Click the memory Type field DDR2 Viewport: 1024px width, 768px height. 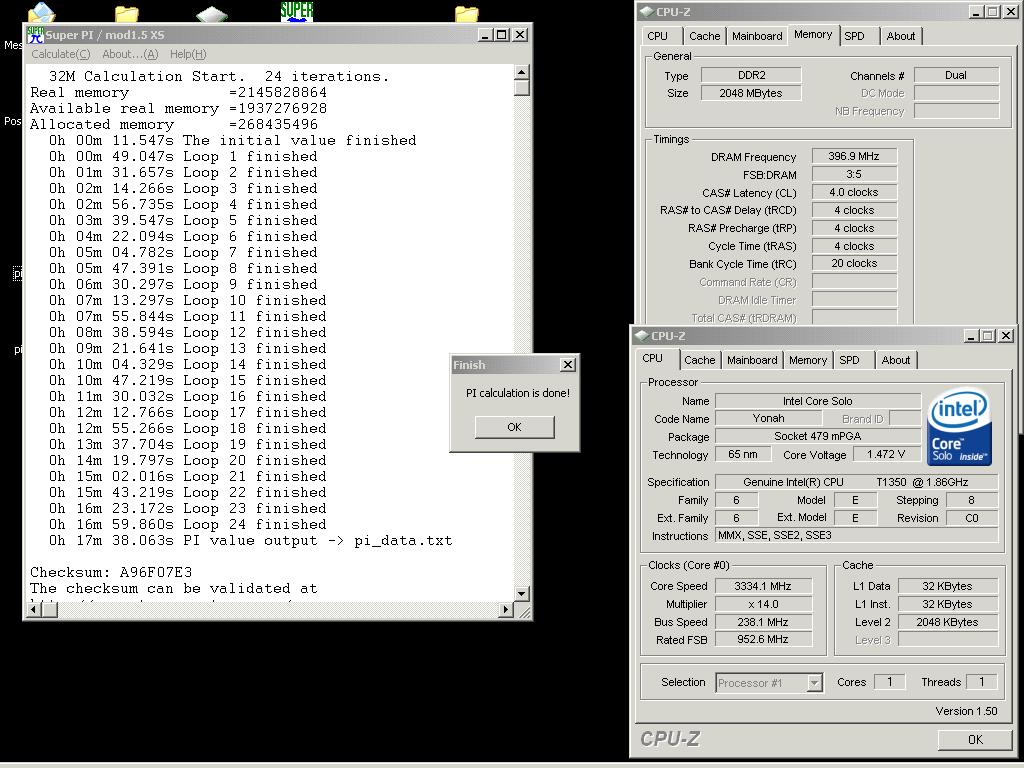tap(751, 75)
